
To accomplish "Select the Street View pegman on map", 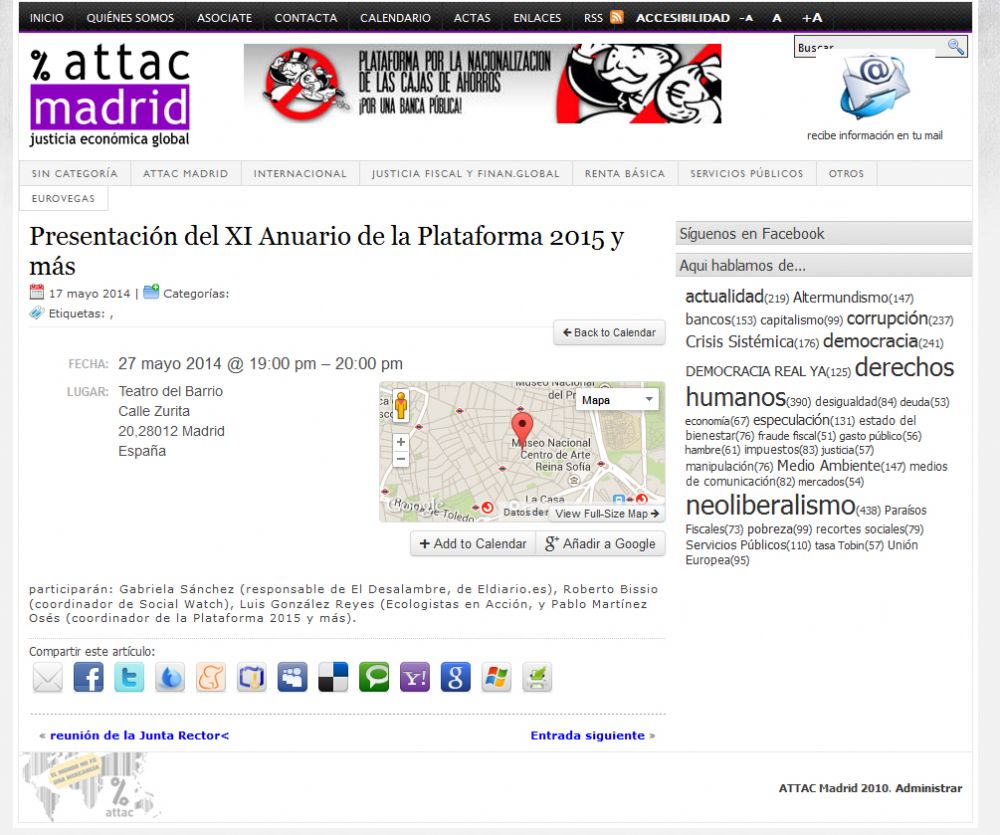I will pyautogui.click(x=401, y=406).
